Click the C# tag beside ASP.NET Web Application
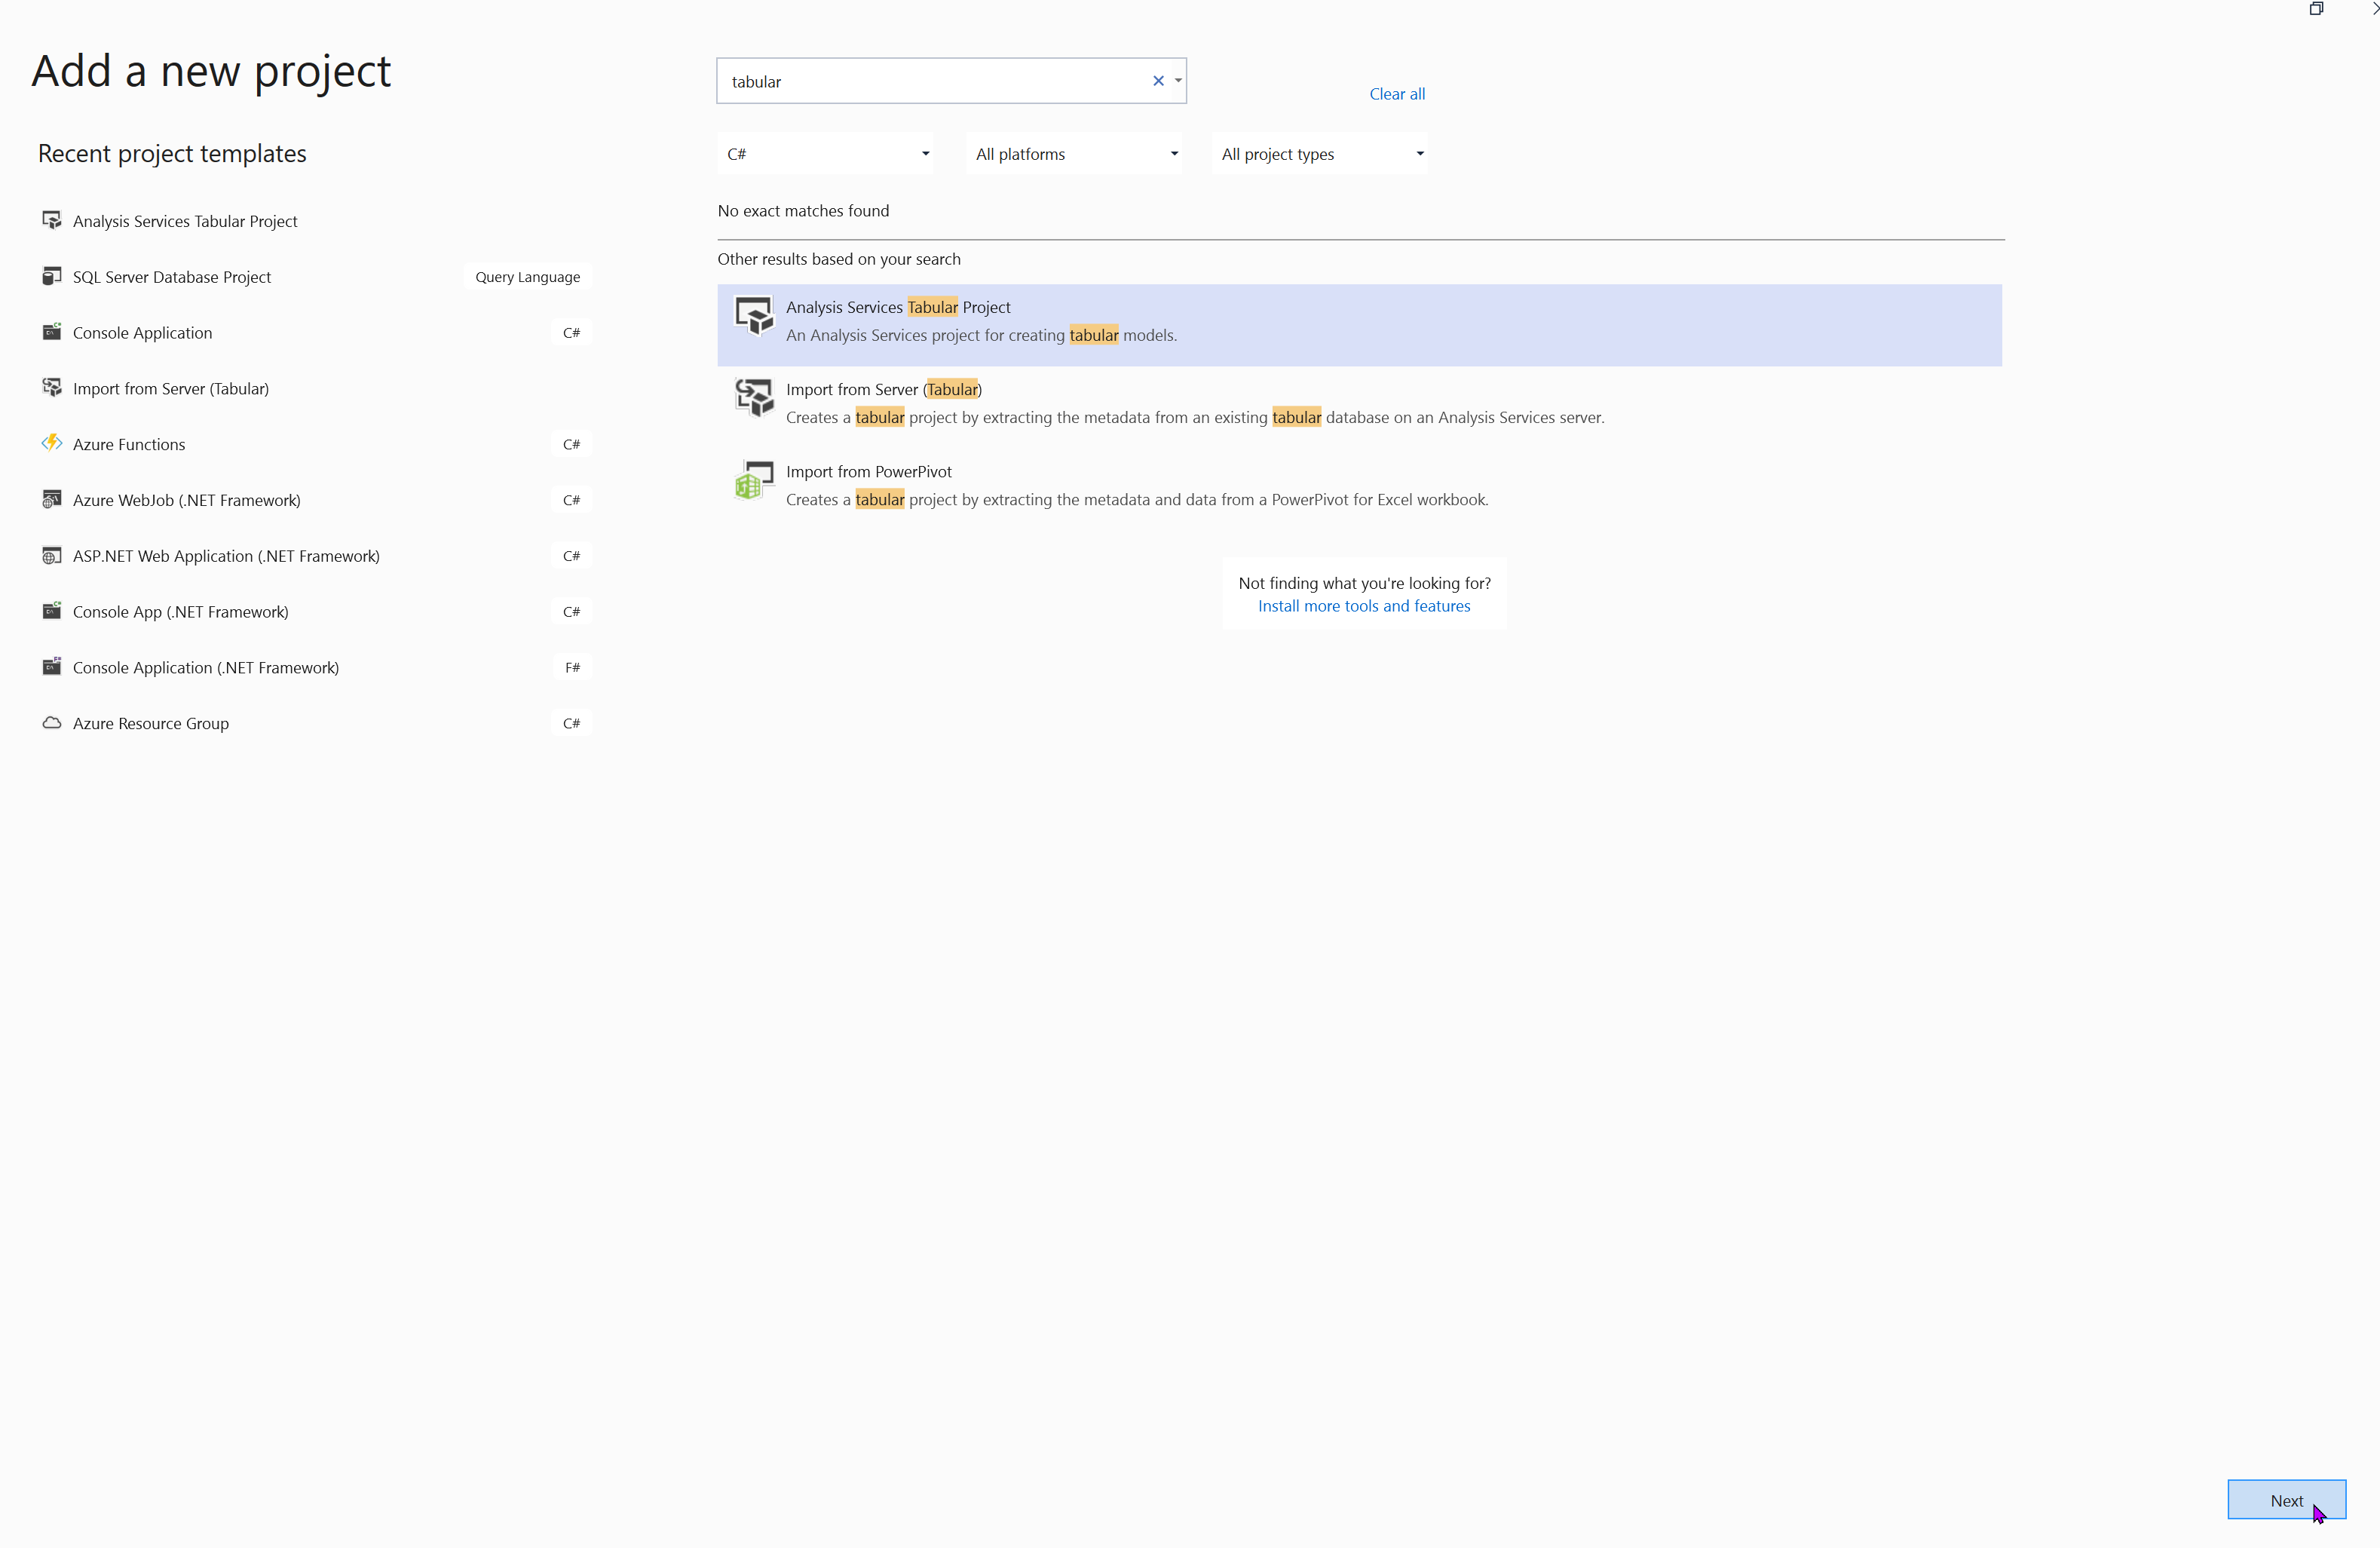Screen dimensions: 2380x1548 click(571, 556)
